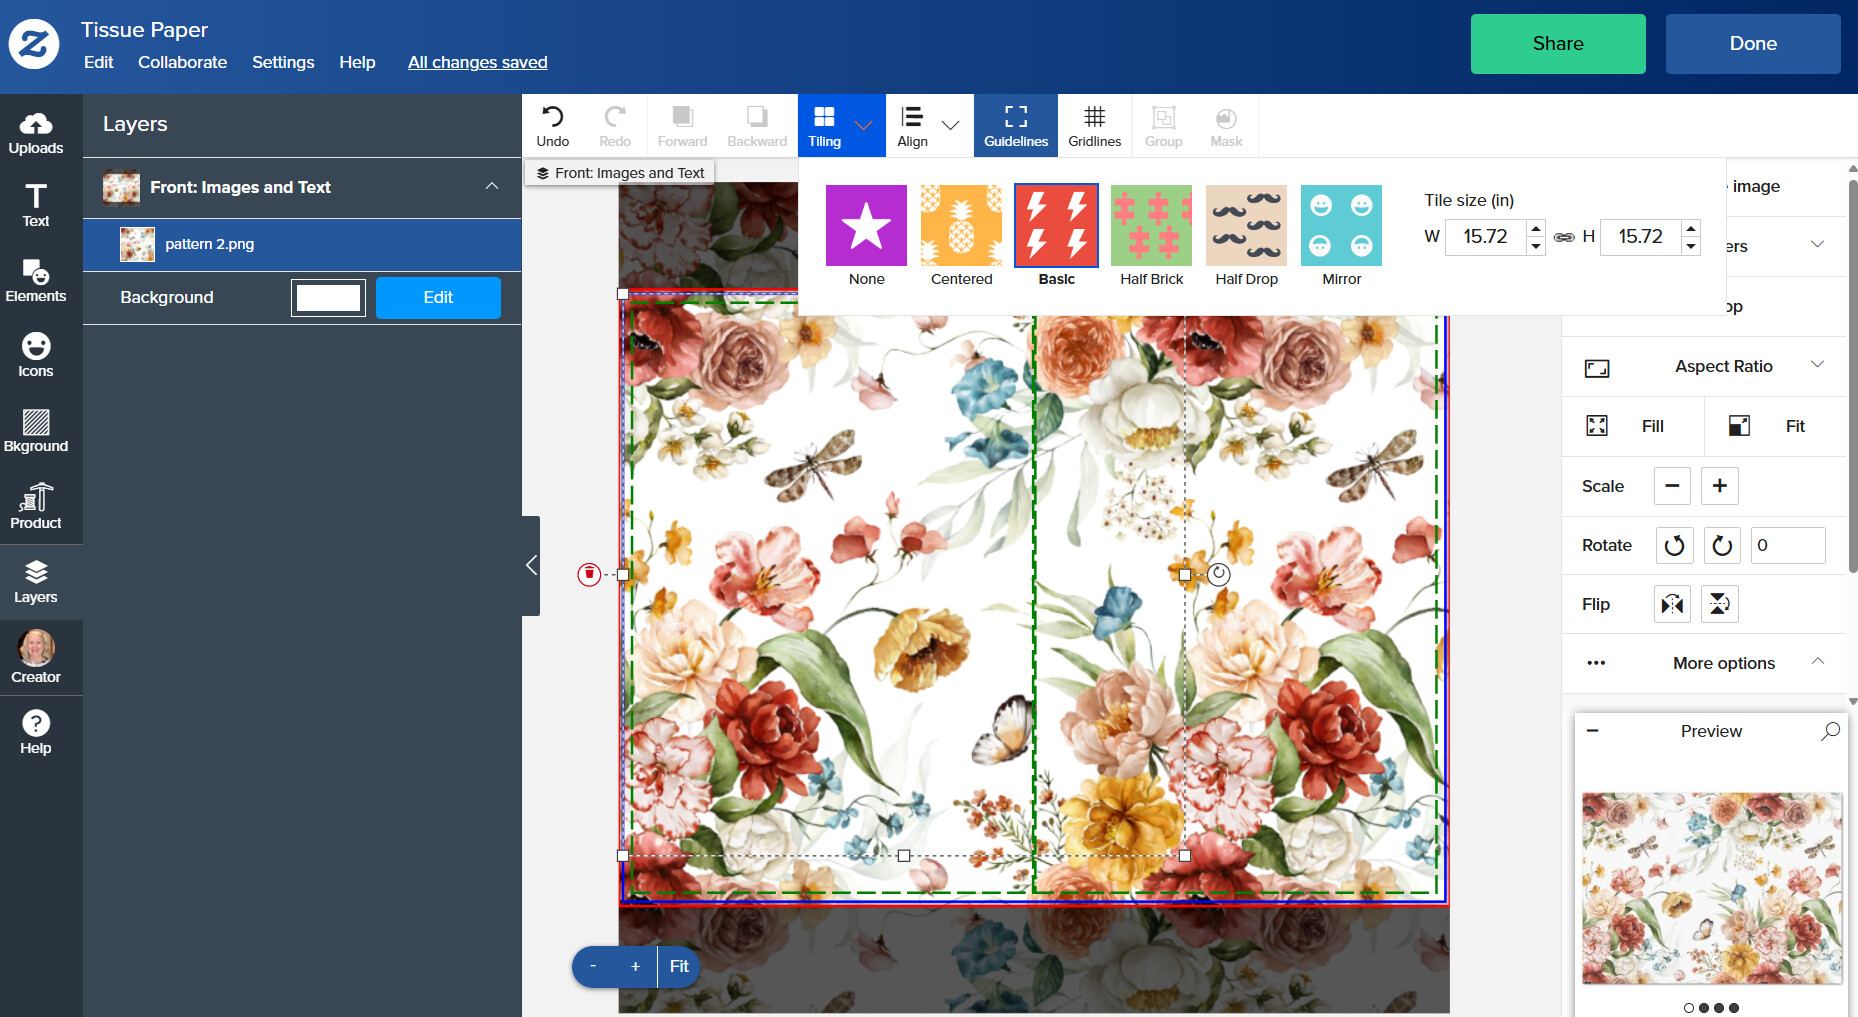Collapse the left panel with the arrow
The height and width of the screenshot is (1017, 1858).
[x=531, y=566]
